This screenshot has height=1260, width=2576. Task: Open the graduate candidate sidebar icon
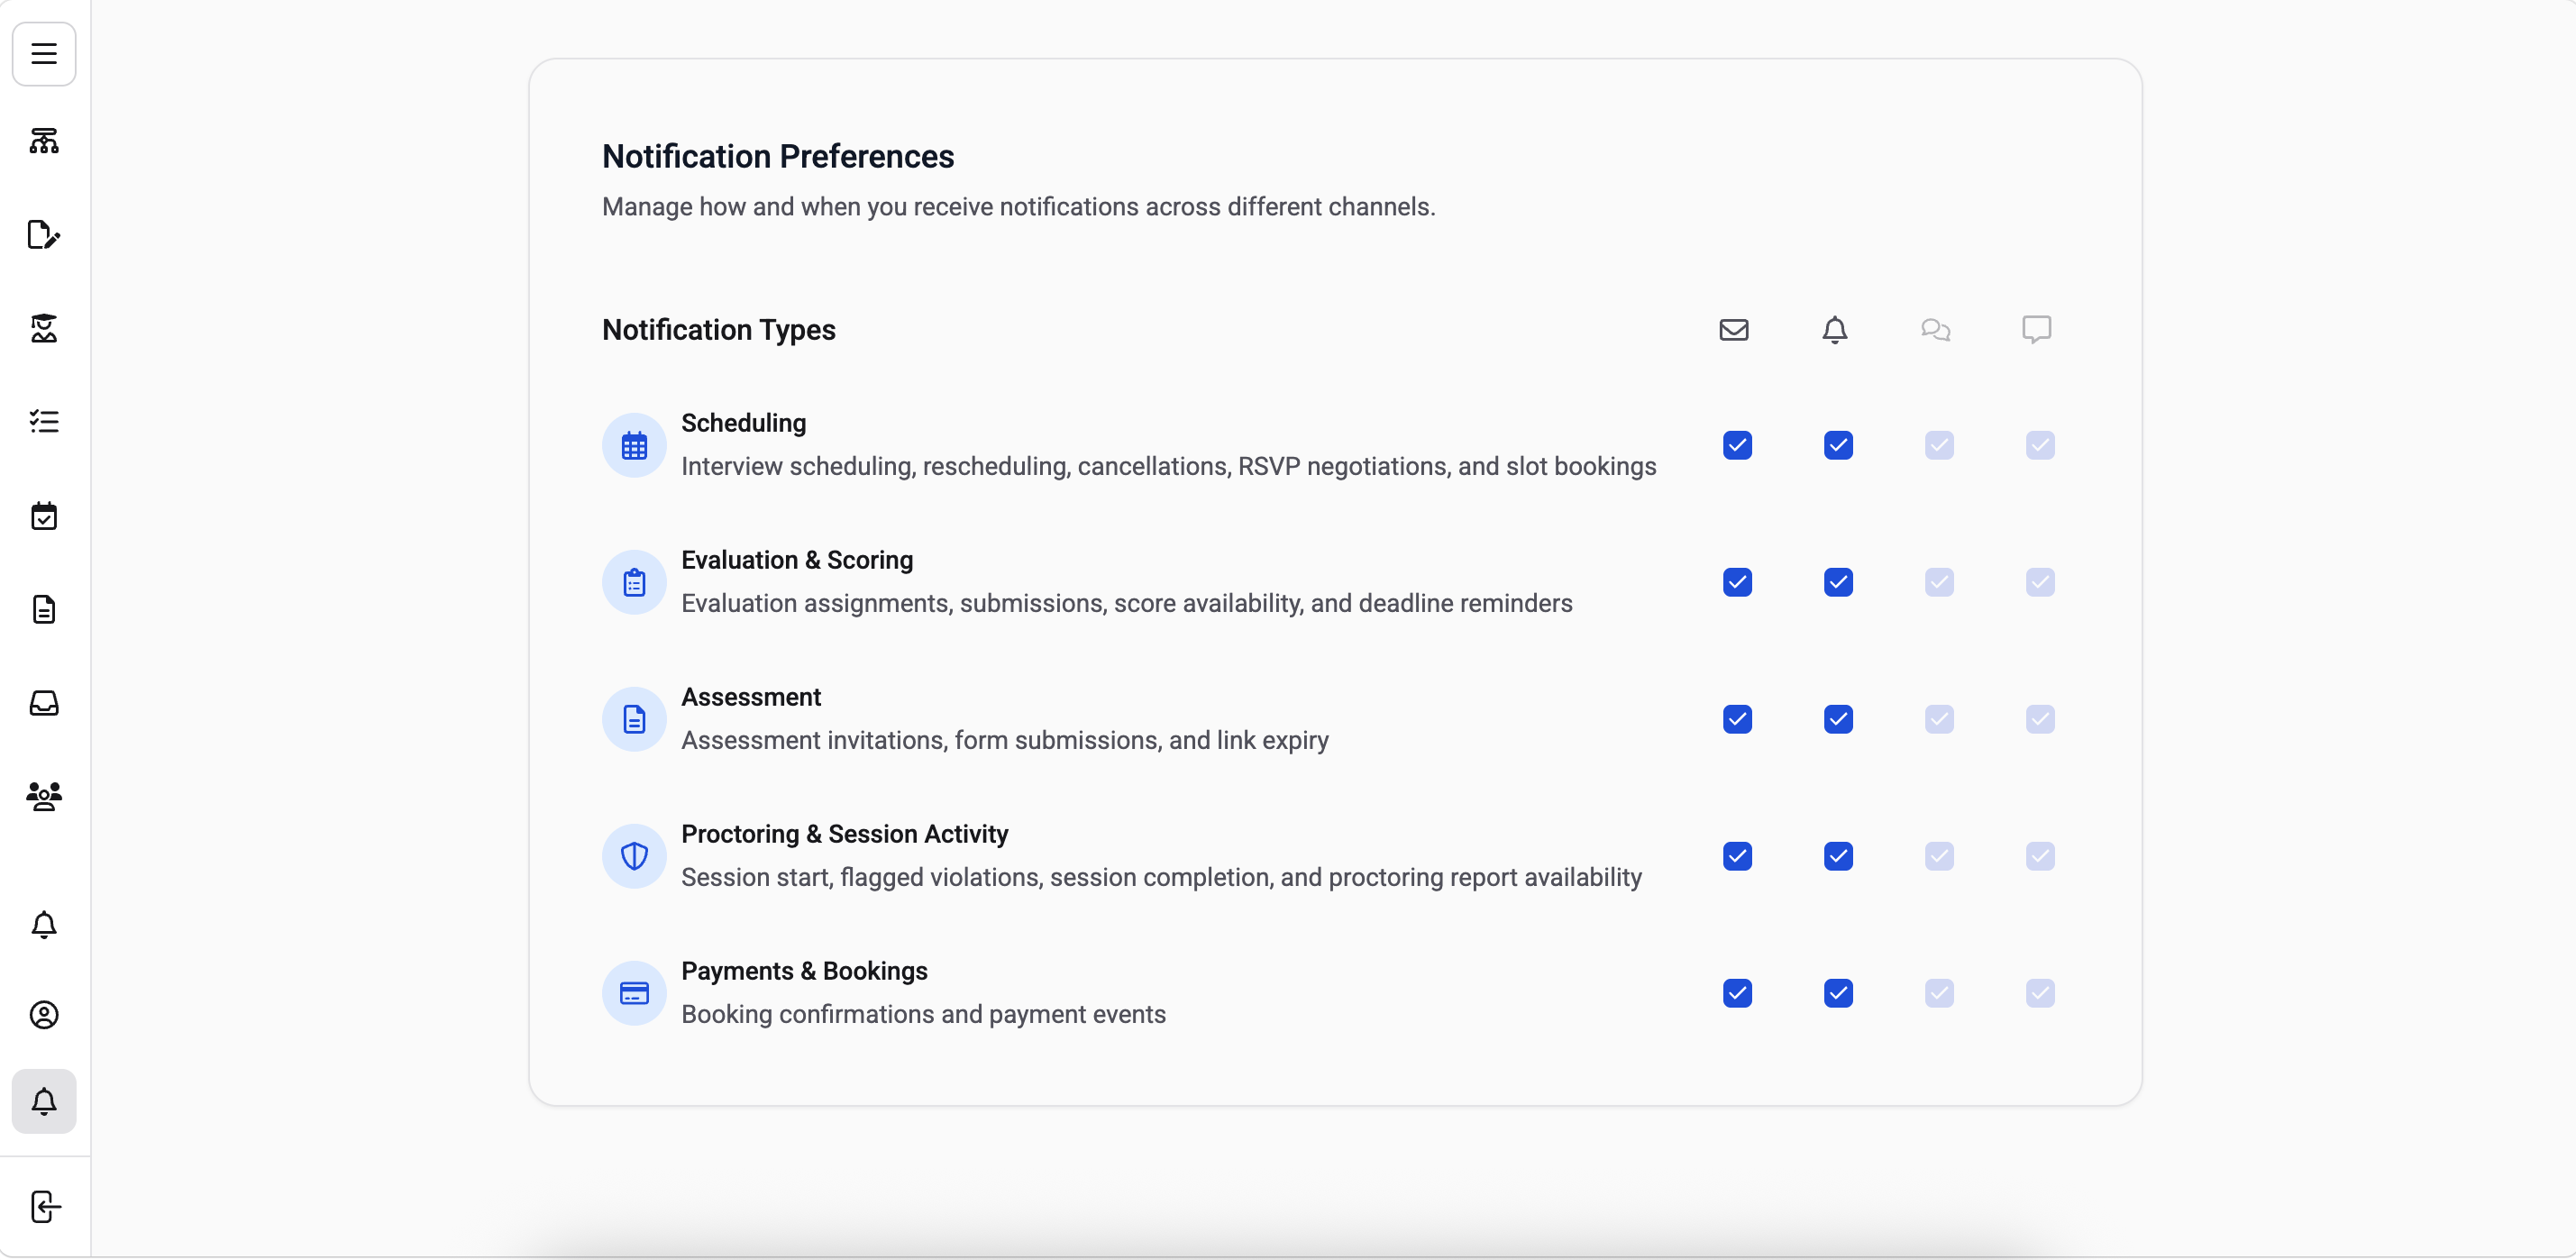click(44, 328)
